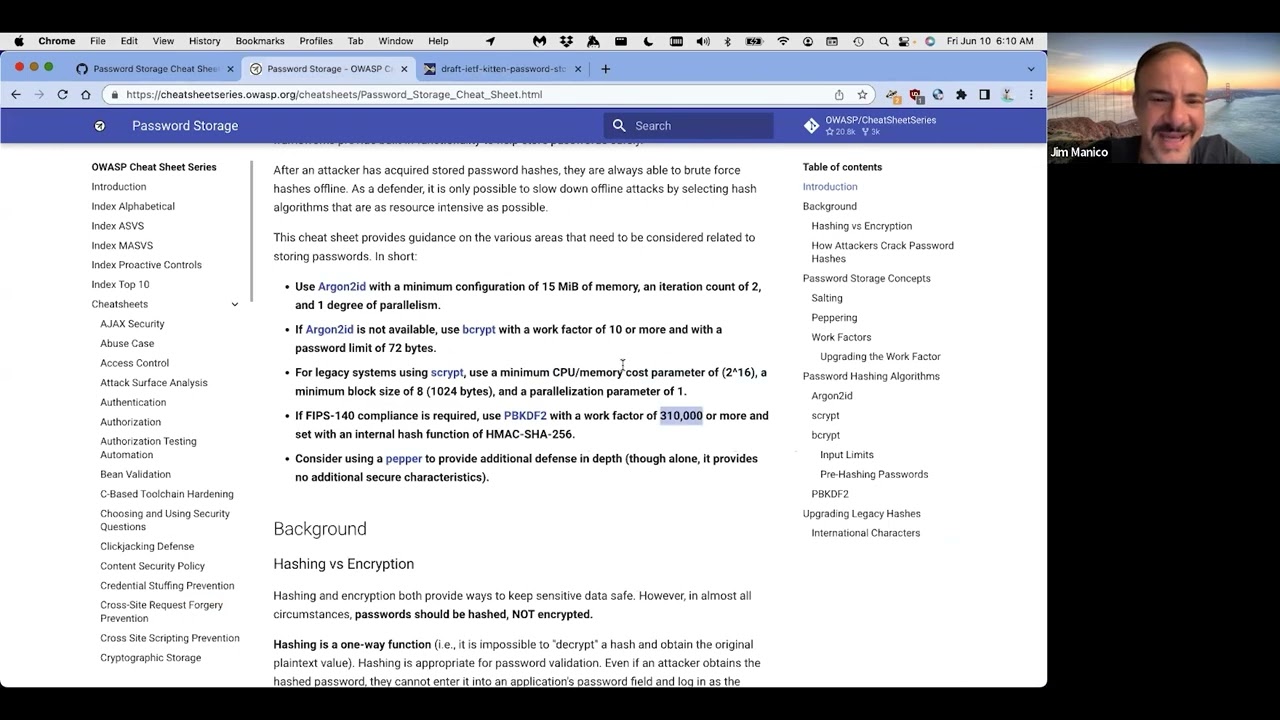
Task: Open the Profiles menu
Action: (316, 41)
